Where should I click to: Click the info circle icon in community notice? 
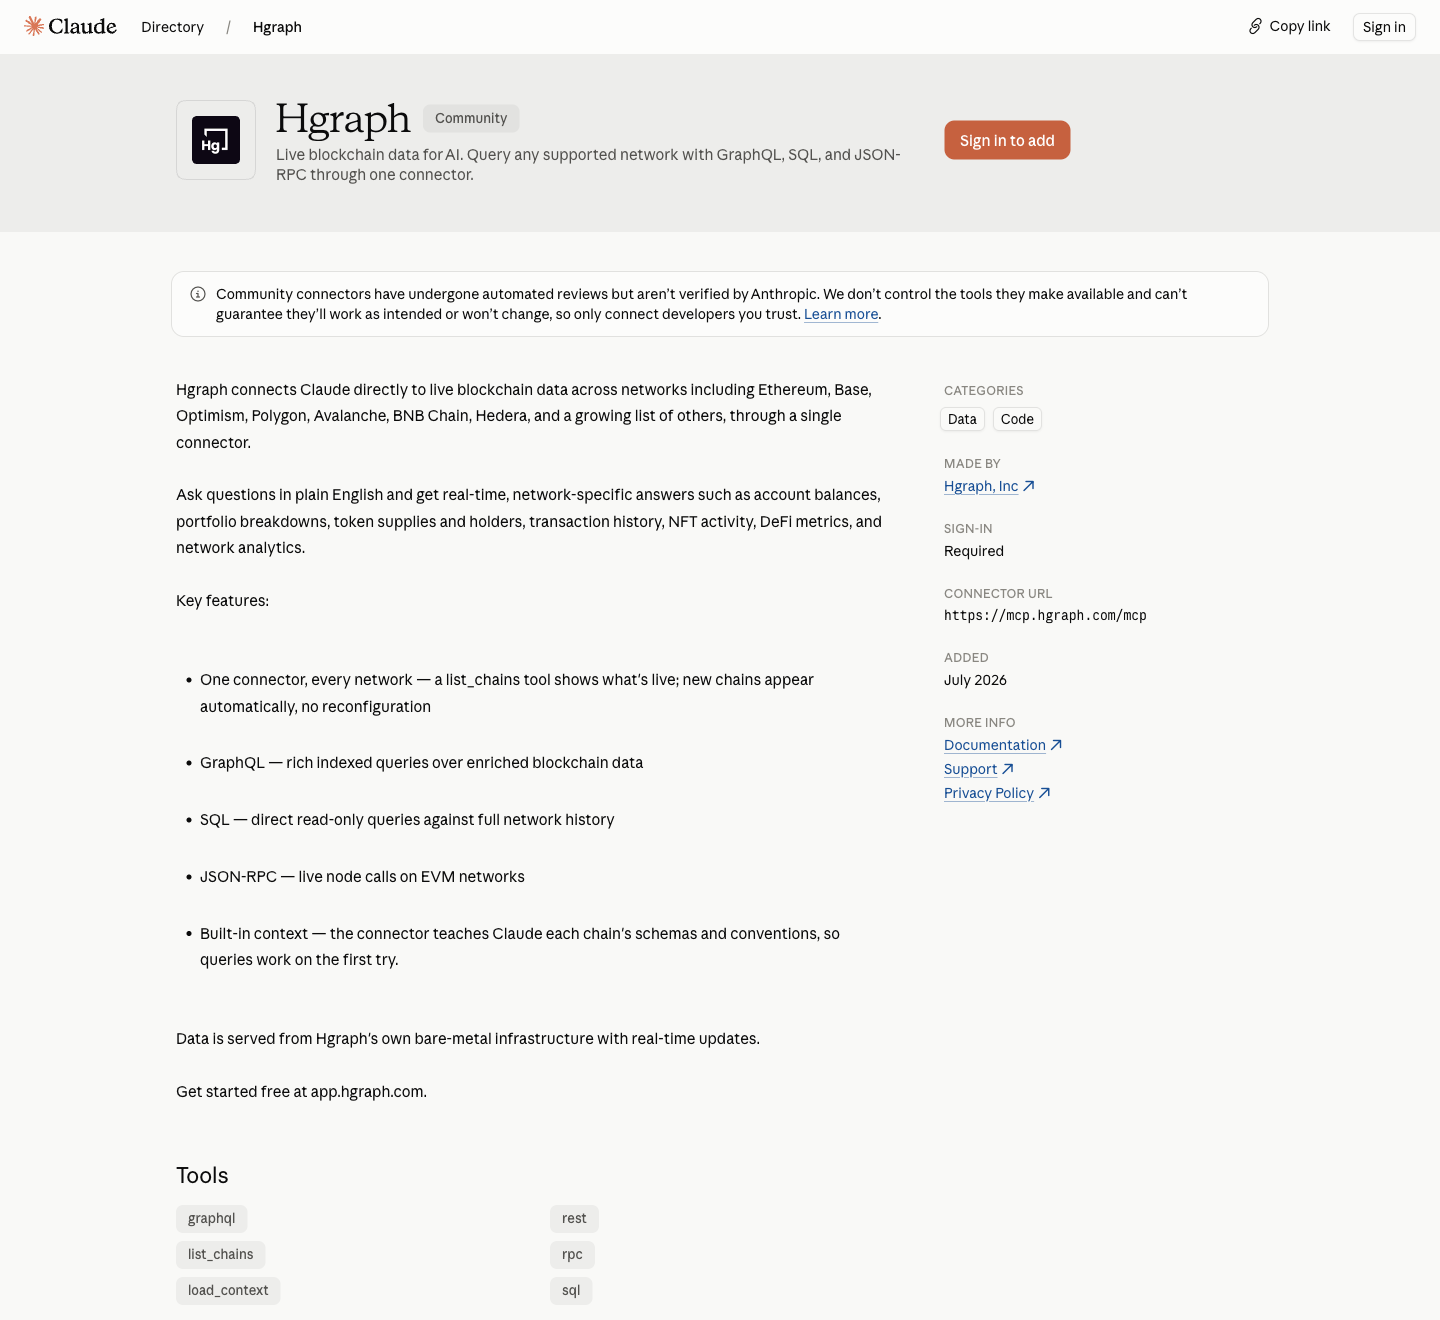tap(198, 294)
